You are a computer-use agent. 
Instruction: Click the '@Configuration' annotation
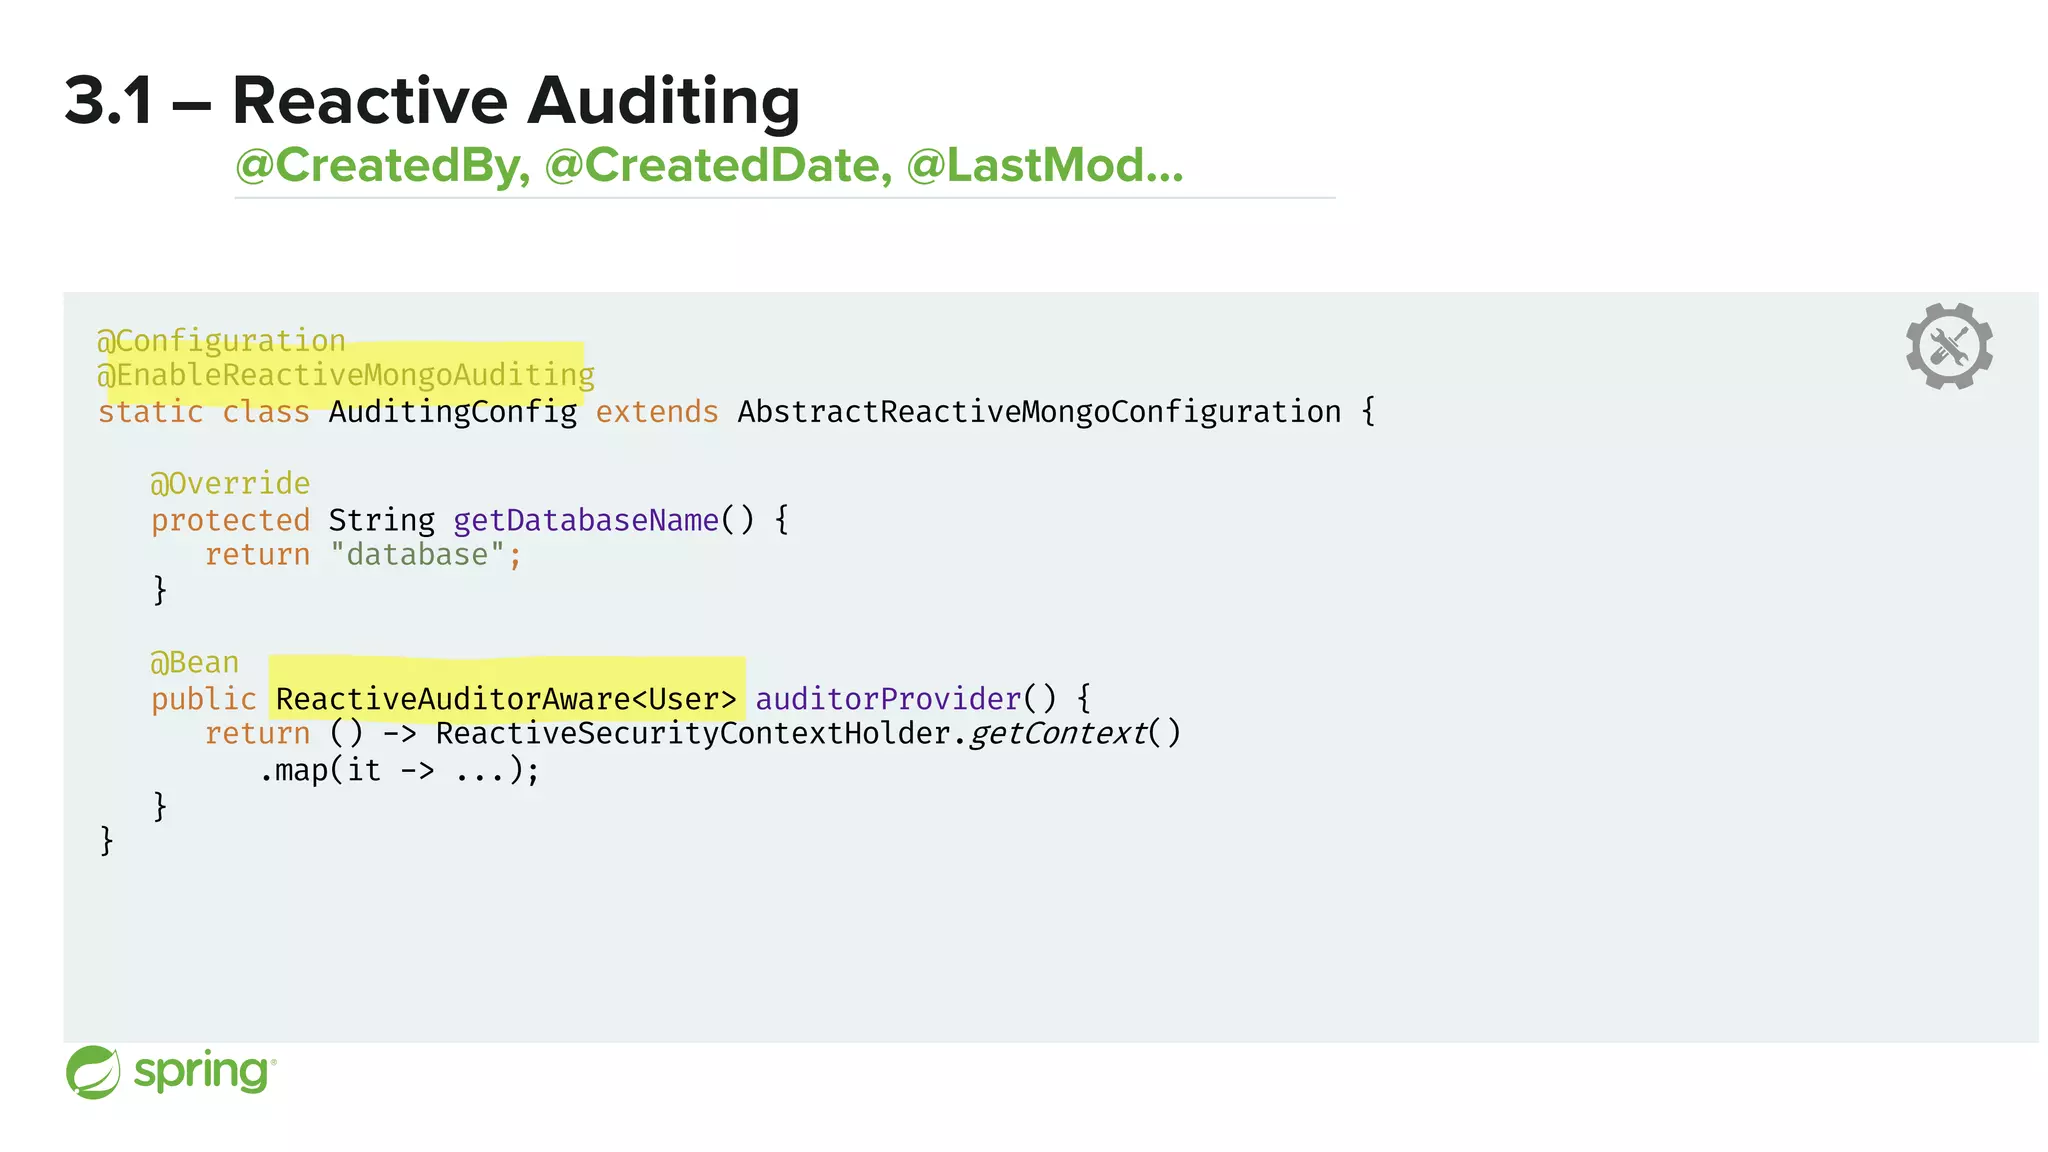coord(221,340)
